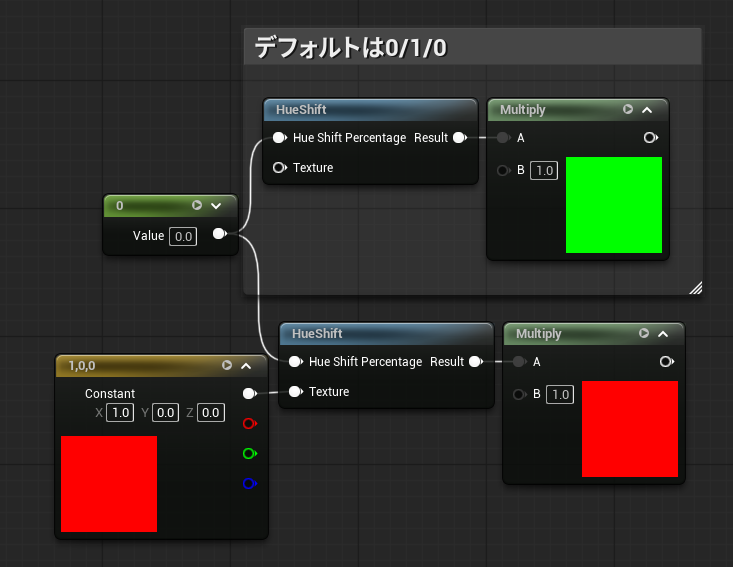Viewport: 733px width, 567px height.
Task: Click the Result output pin of the lower HueShift node
Action: [x=475, y=362]
